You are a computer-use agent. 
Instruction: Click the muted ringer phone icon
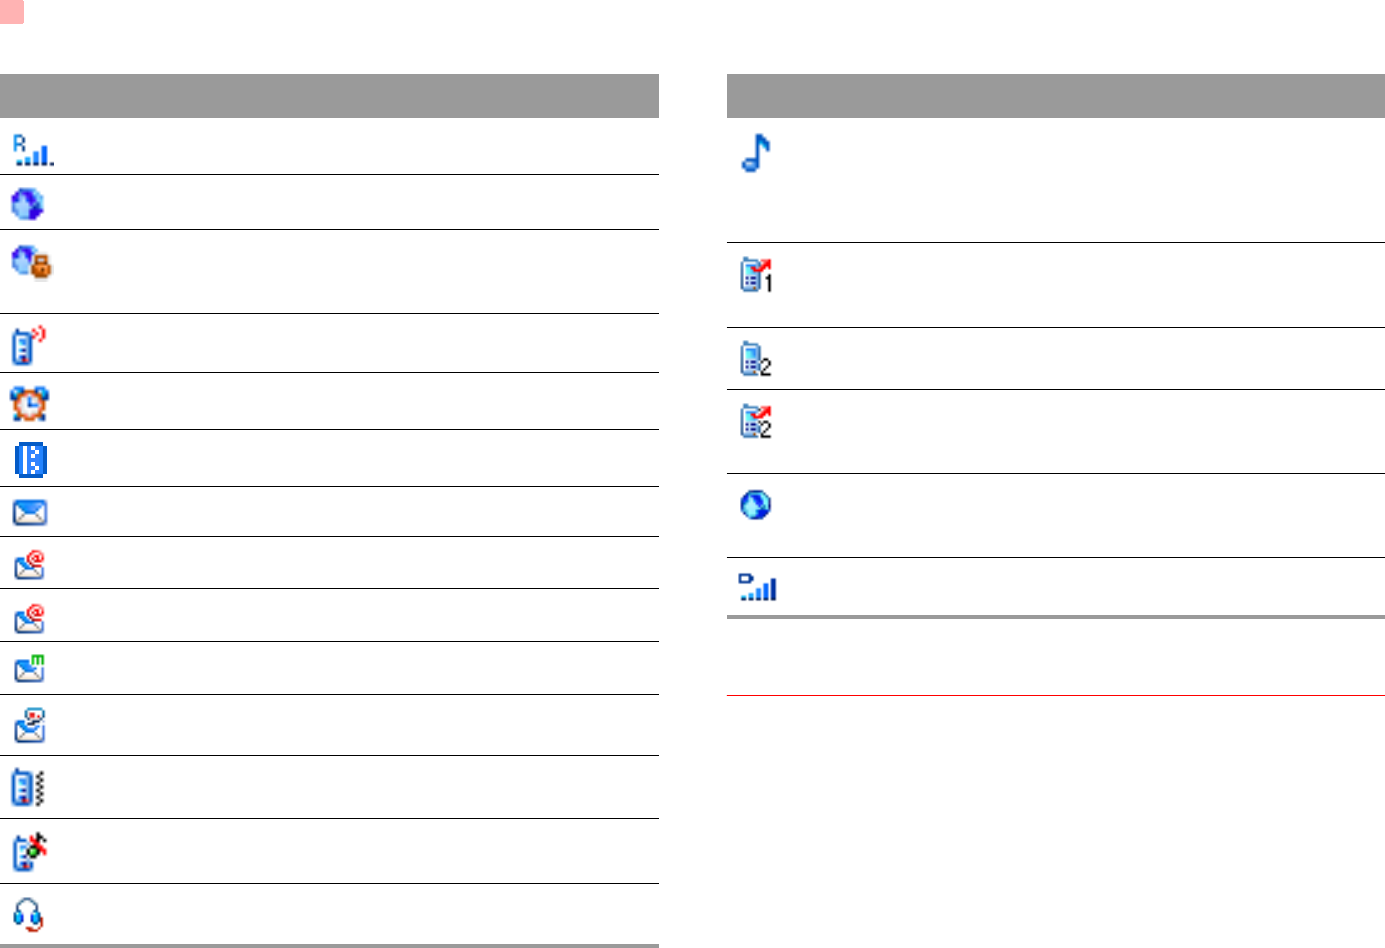[x=30, y=852]
